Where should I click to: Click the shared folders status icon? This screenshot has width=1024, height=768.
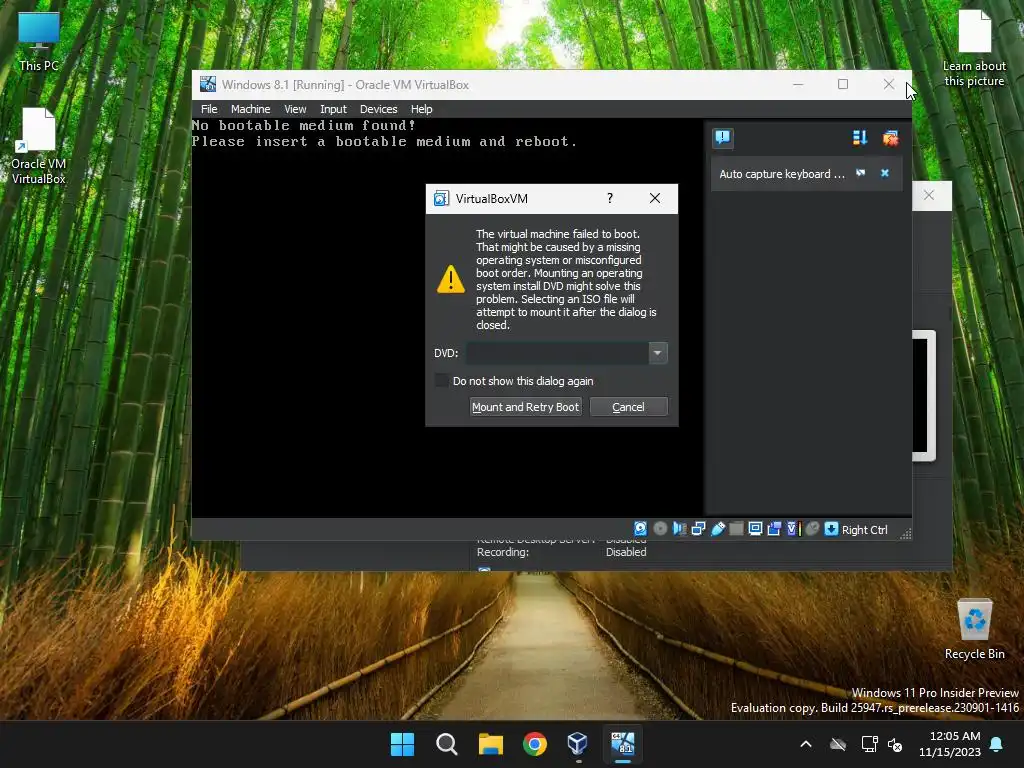pyautogui.click(x=736, y=529)
